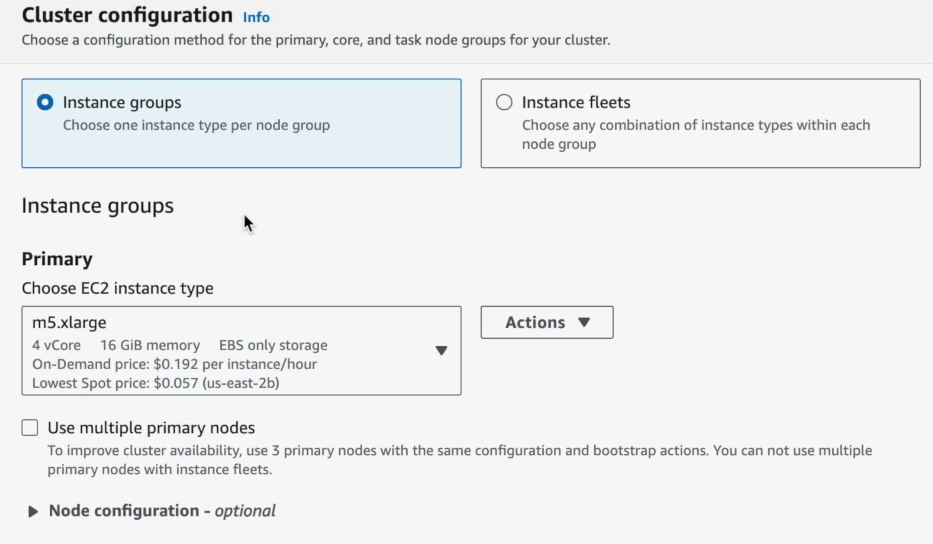This screenshot has width=933, height=544.
Task: Open the Cluster configuration Info link
Action: [256, 17]
